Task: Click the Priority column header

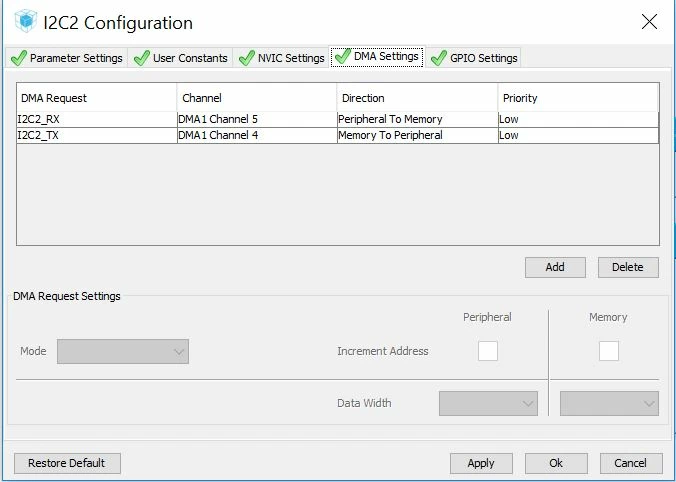Action: (x=578, y=98)
